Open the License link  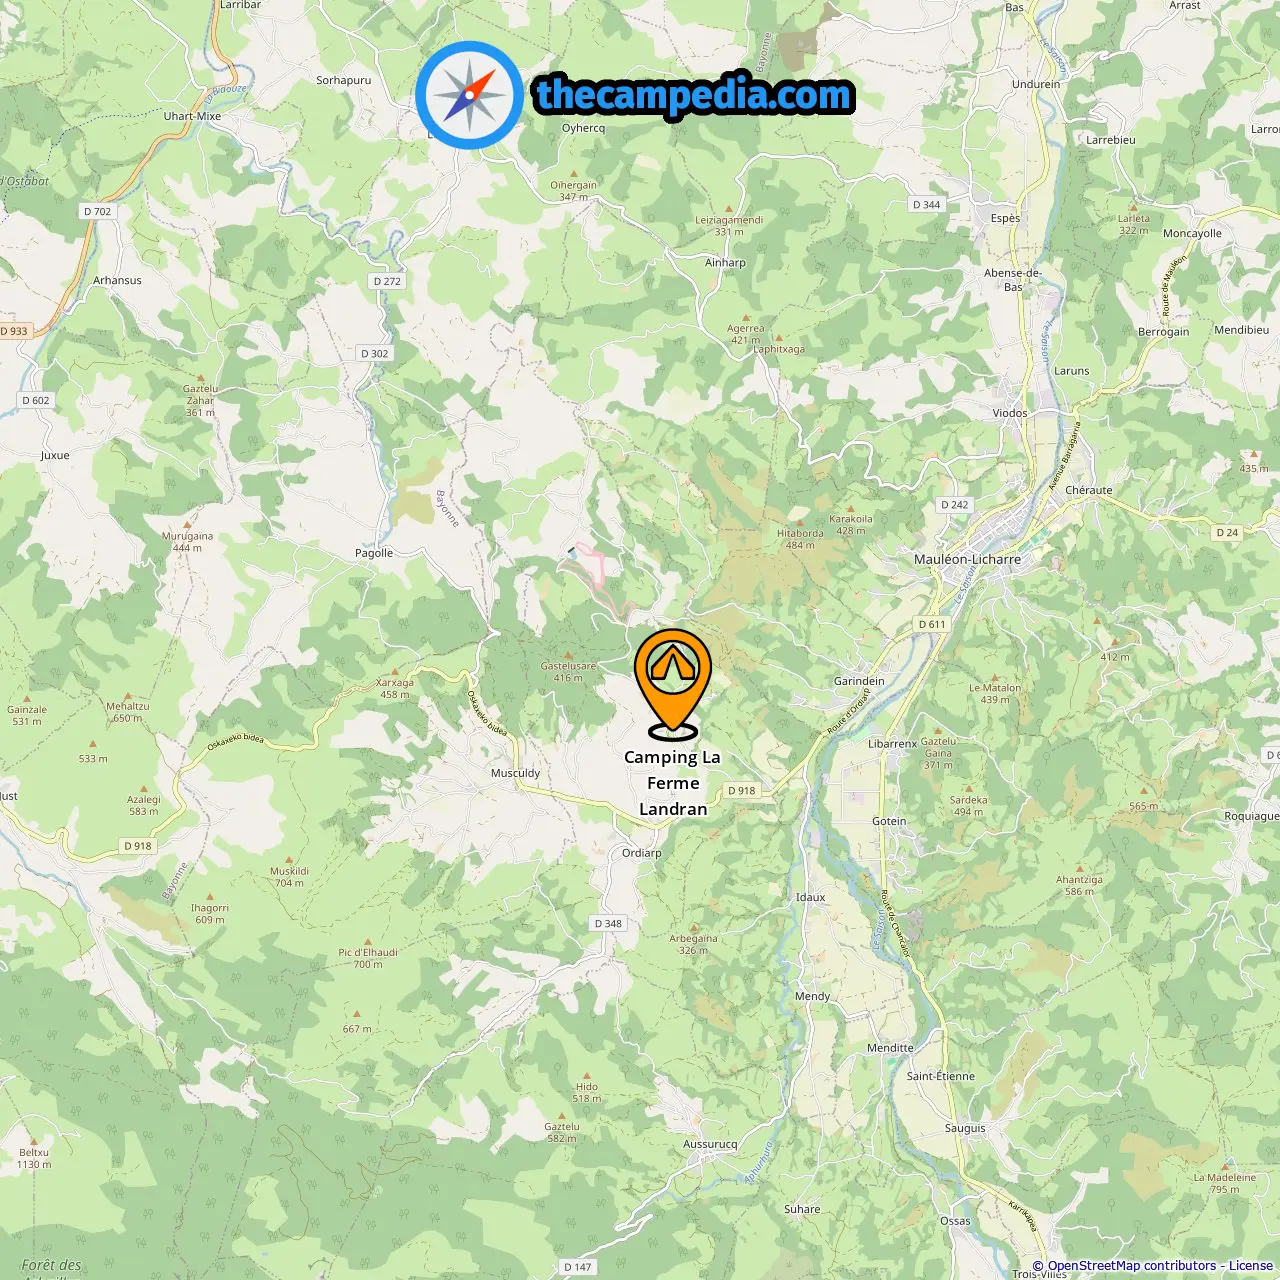(x=1251, y=1266)
